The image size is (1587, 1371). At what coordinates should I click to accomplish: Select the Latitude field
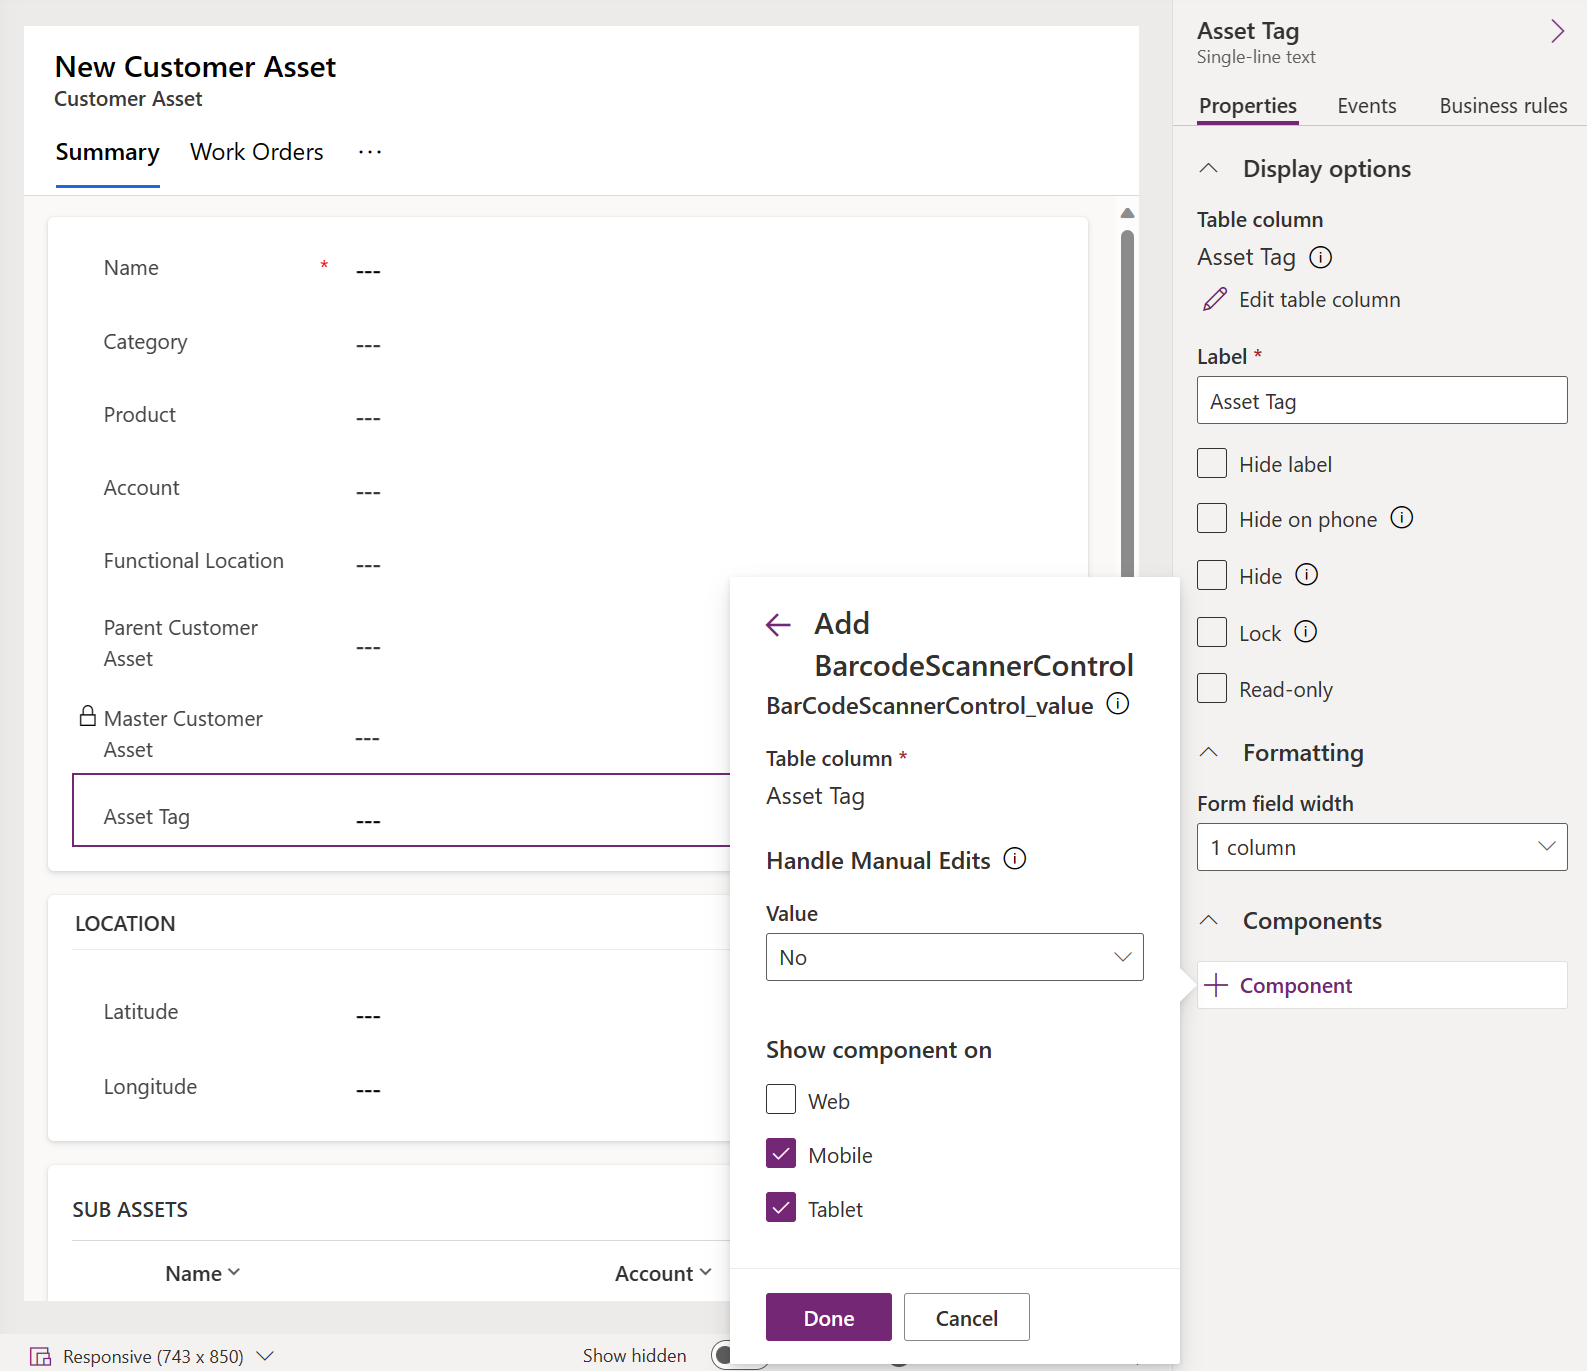coord(402,1012)
